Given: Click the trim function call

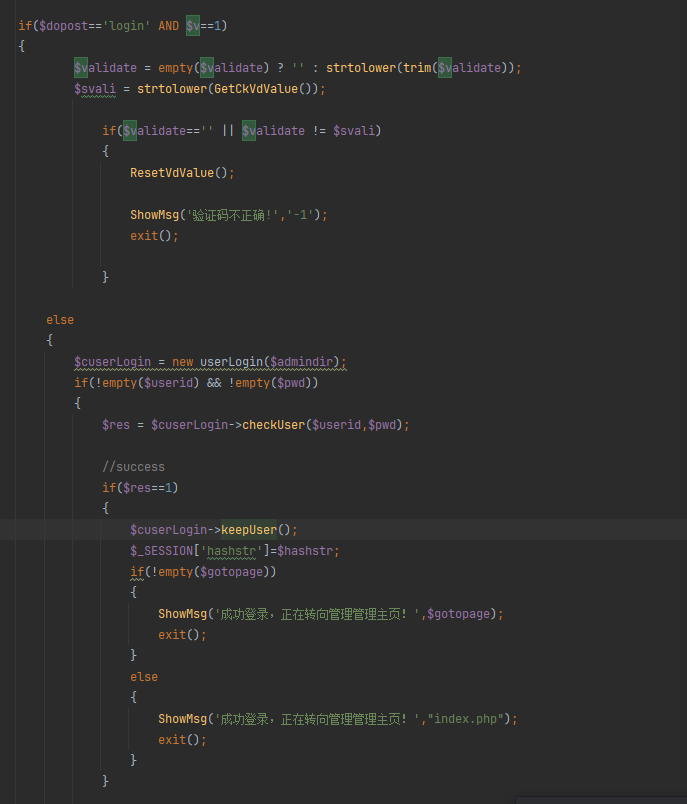Looking at the screenshot, I should [417, 68].
